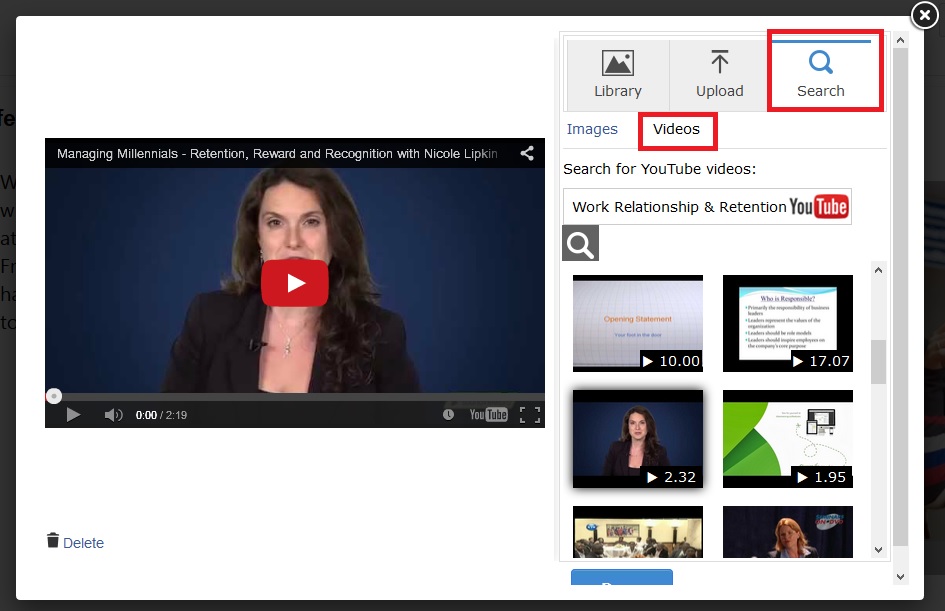
Task: Click the small play icon in player controls
Action: 73,414
